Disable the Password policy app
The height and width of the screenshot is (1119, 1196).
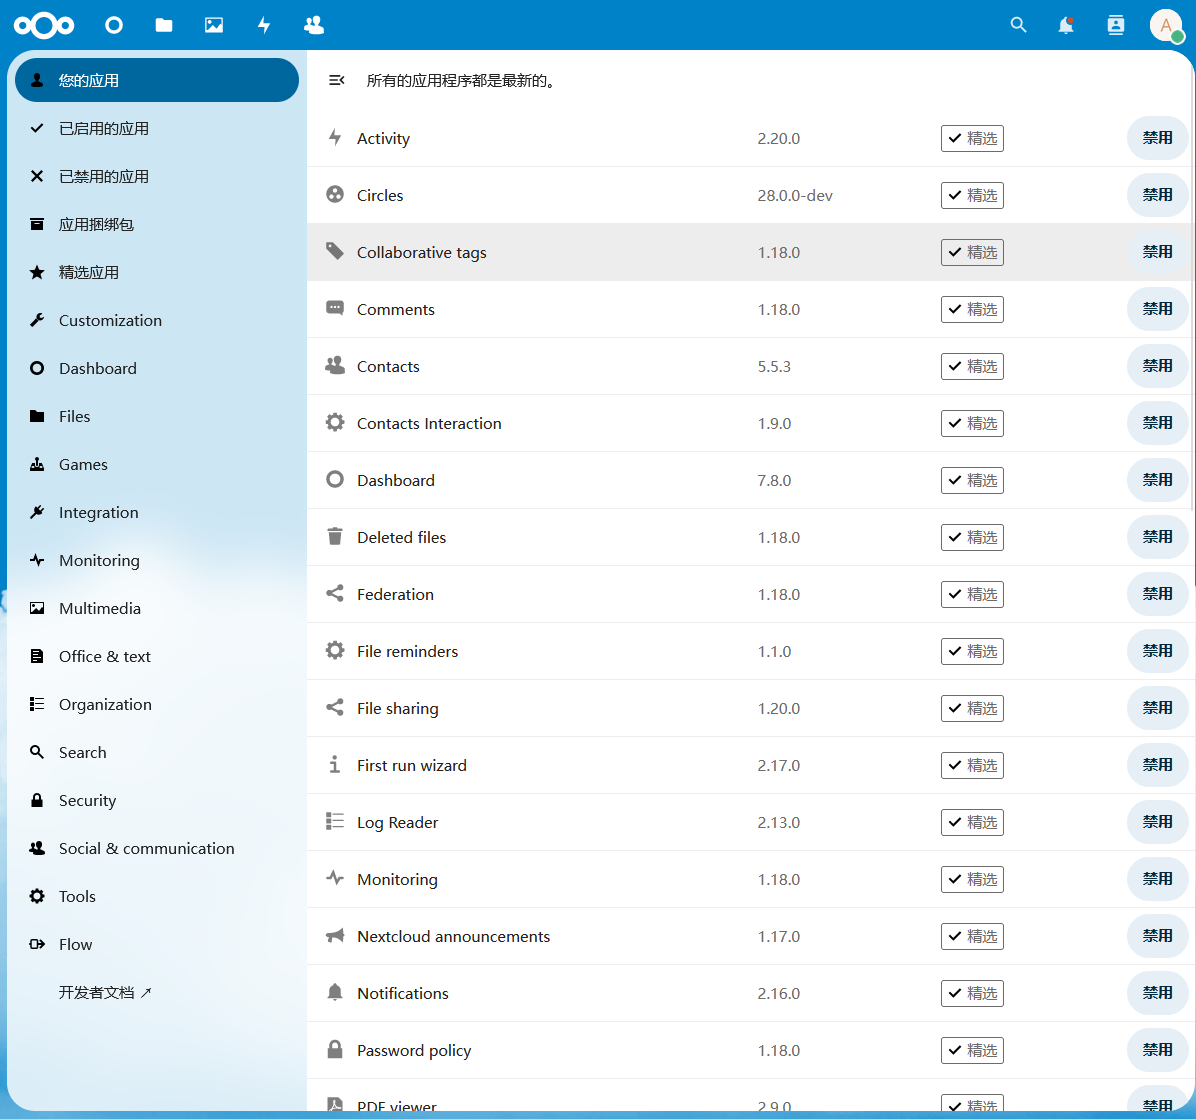click(x=1157, y=1050)
